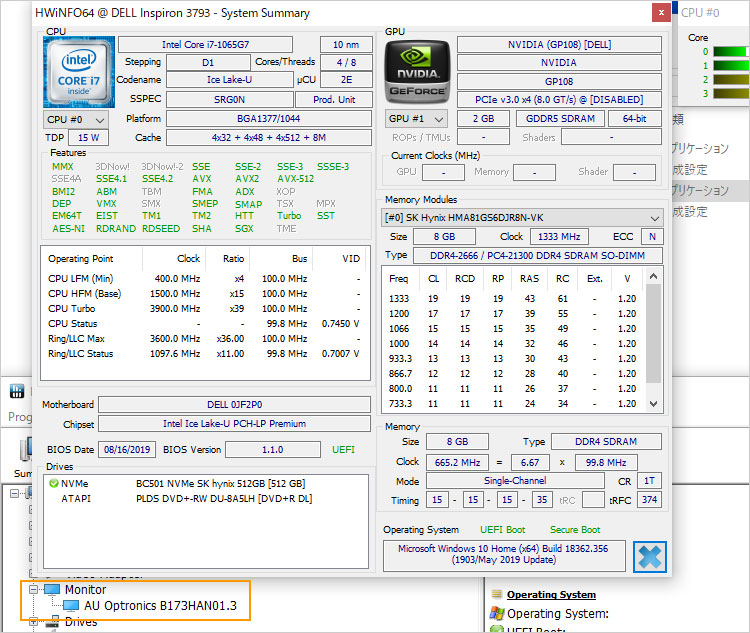Screen dimensions: 750x633
Task: Close the System Summary window
Action: (x=661, y=13)
